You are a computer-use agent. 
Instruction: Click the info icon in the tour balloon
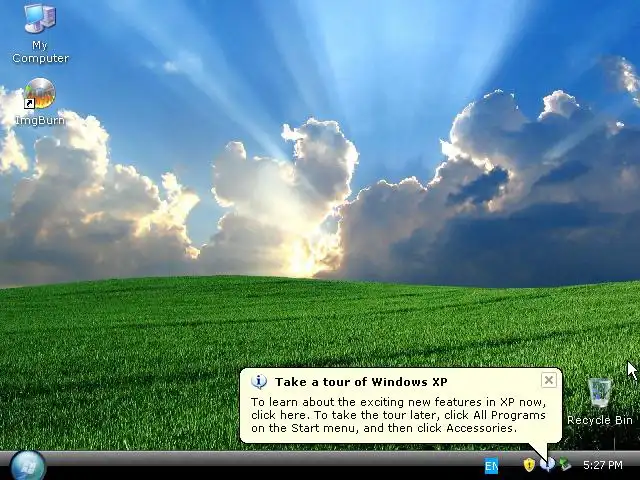coord(259,382)
